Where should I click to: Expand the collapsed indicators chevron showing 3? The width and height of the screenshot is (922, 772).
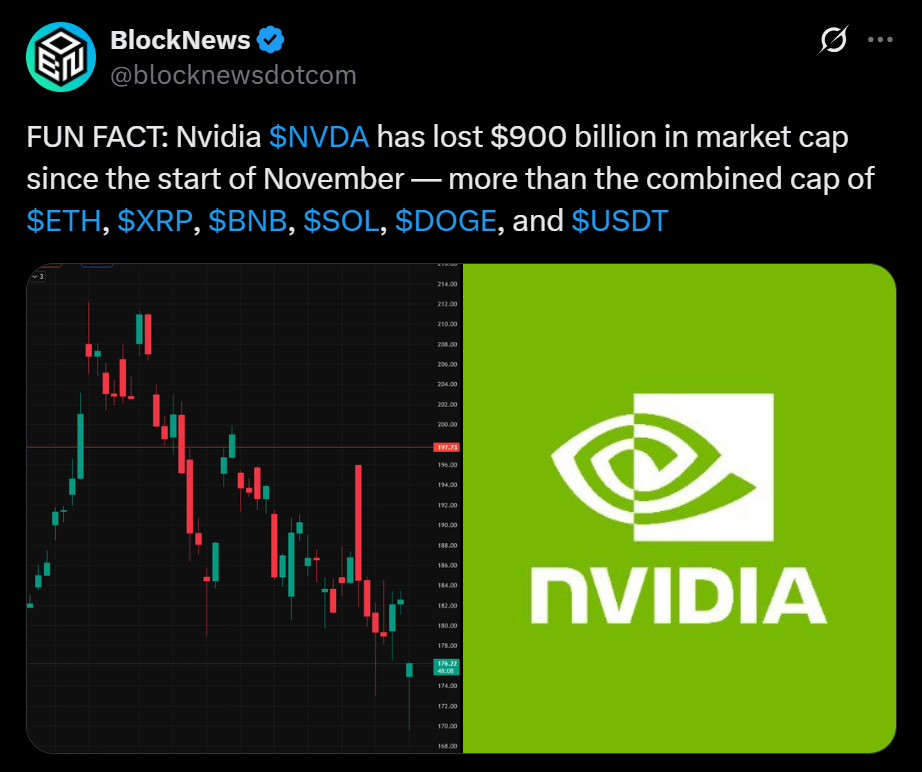(x=37, y=275)
